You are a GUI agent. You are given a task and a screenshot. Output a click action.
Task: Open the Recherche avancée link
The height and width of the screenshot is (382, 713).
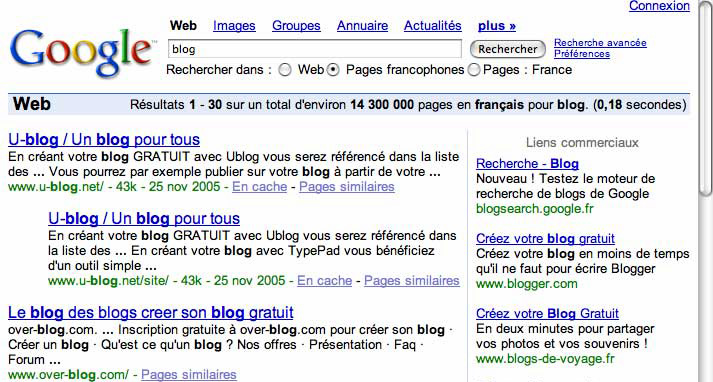(600, 43)
